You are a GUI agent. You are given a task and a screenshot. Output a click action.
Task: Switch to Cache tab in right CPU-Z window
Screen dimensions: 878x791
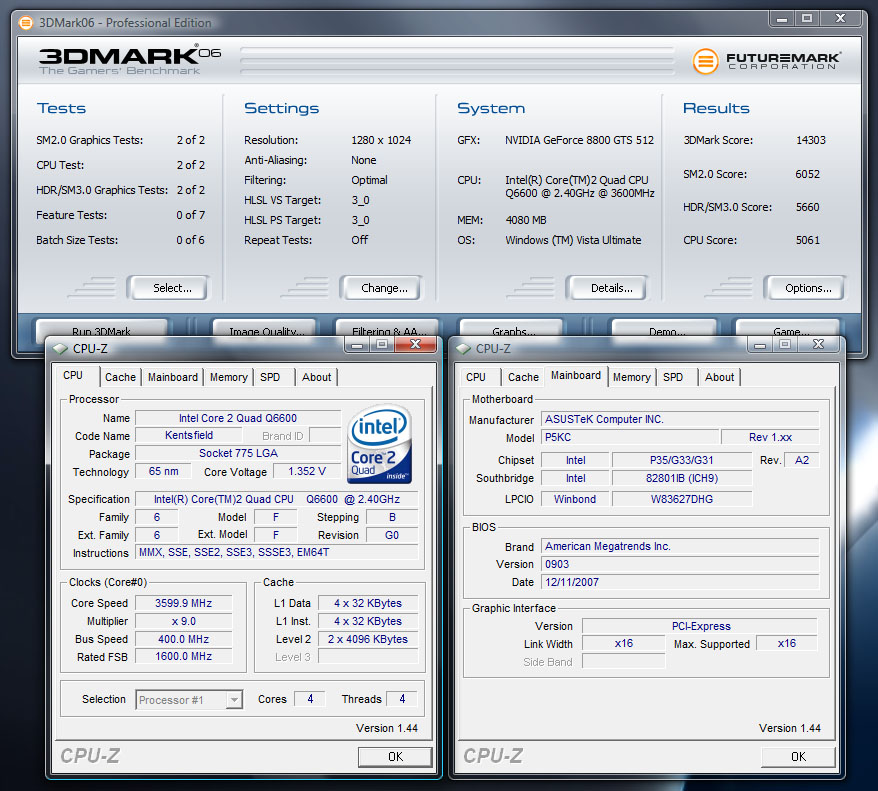524,377
